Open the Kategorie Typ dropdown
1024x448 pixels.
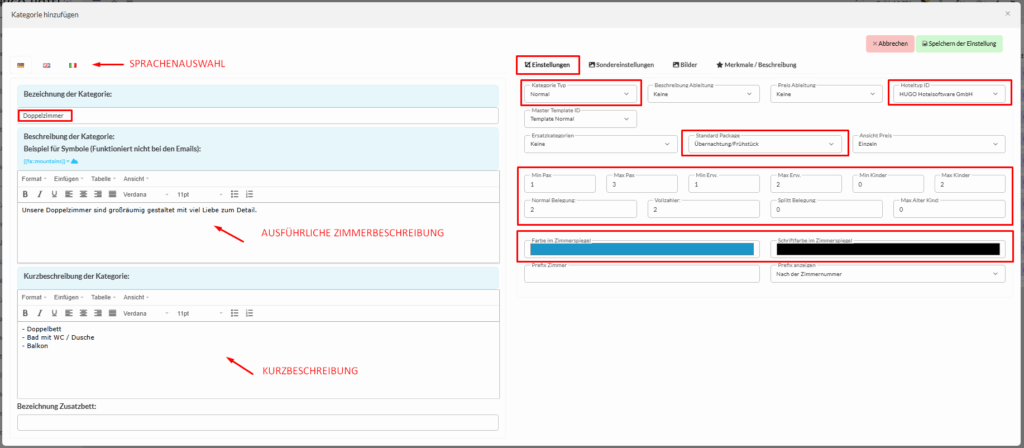[580, 94]
